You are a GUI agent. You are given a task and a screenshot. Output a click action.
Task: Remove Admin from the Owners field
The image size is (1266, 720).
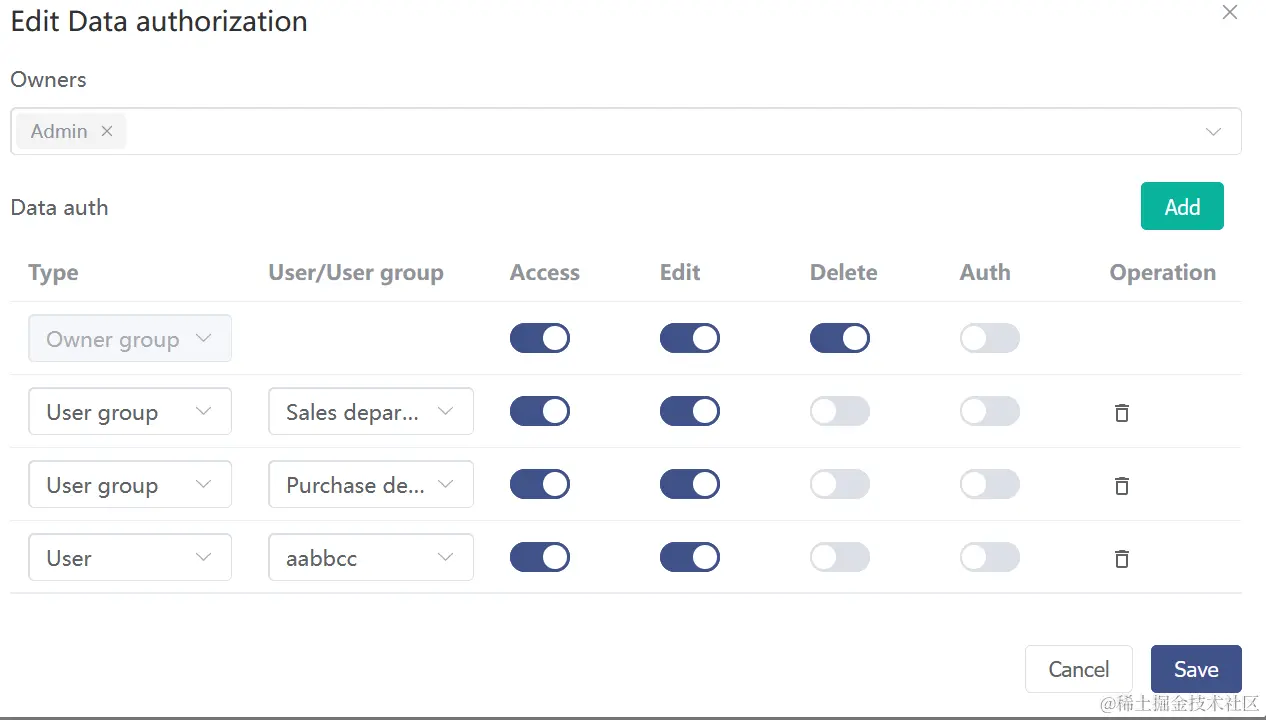[x=106, y=131]
